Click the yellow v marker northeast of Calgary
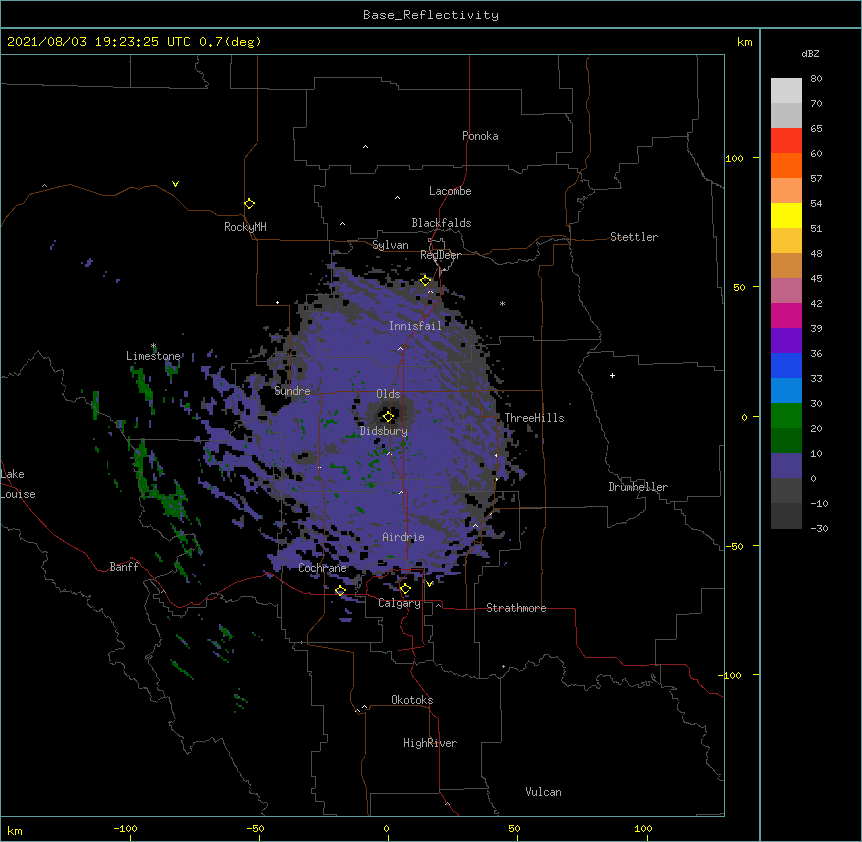This screenshot has height=842, width=862. pos(429,583)
